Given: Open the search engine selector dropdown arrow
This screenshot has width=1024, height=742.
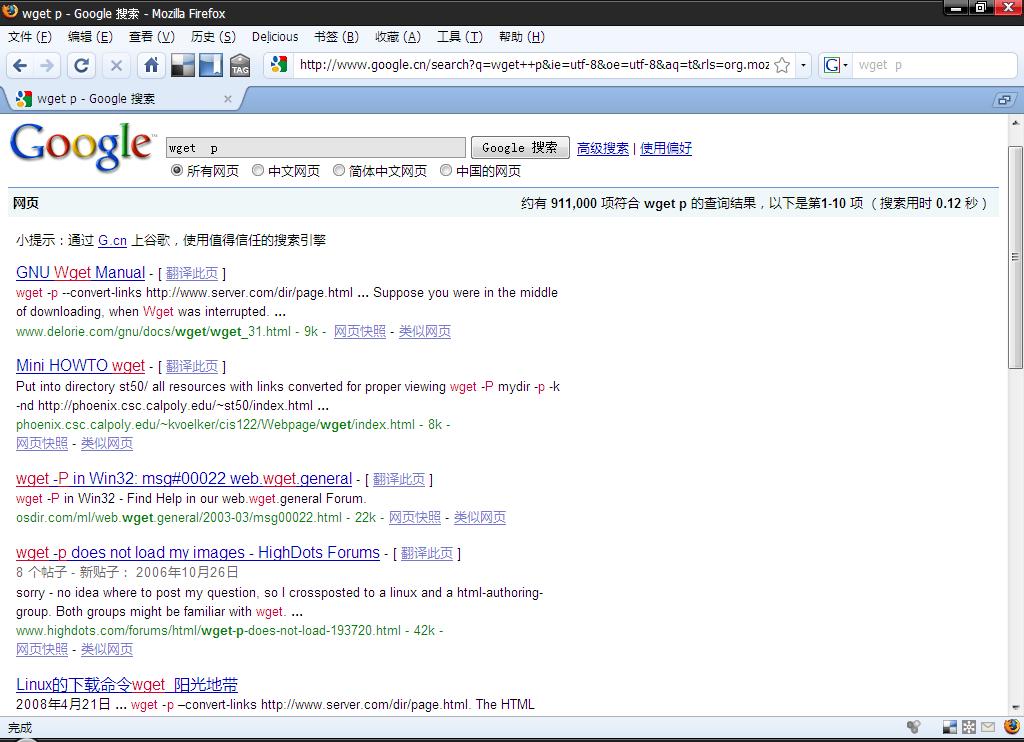Looking at the screenshot, I should coord(846,65).
